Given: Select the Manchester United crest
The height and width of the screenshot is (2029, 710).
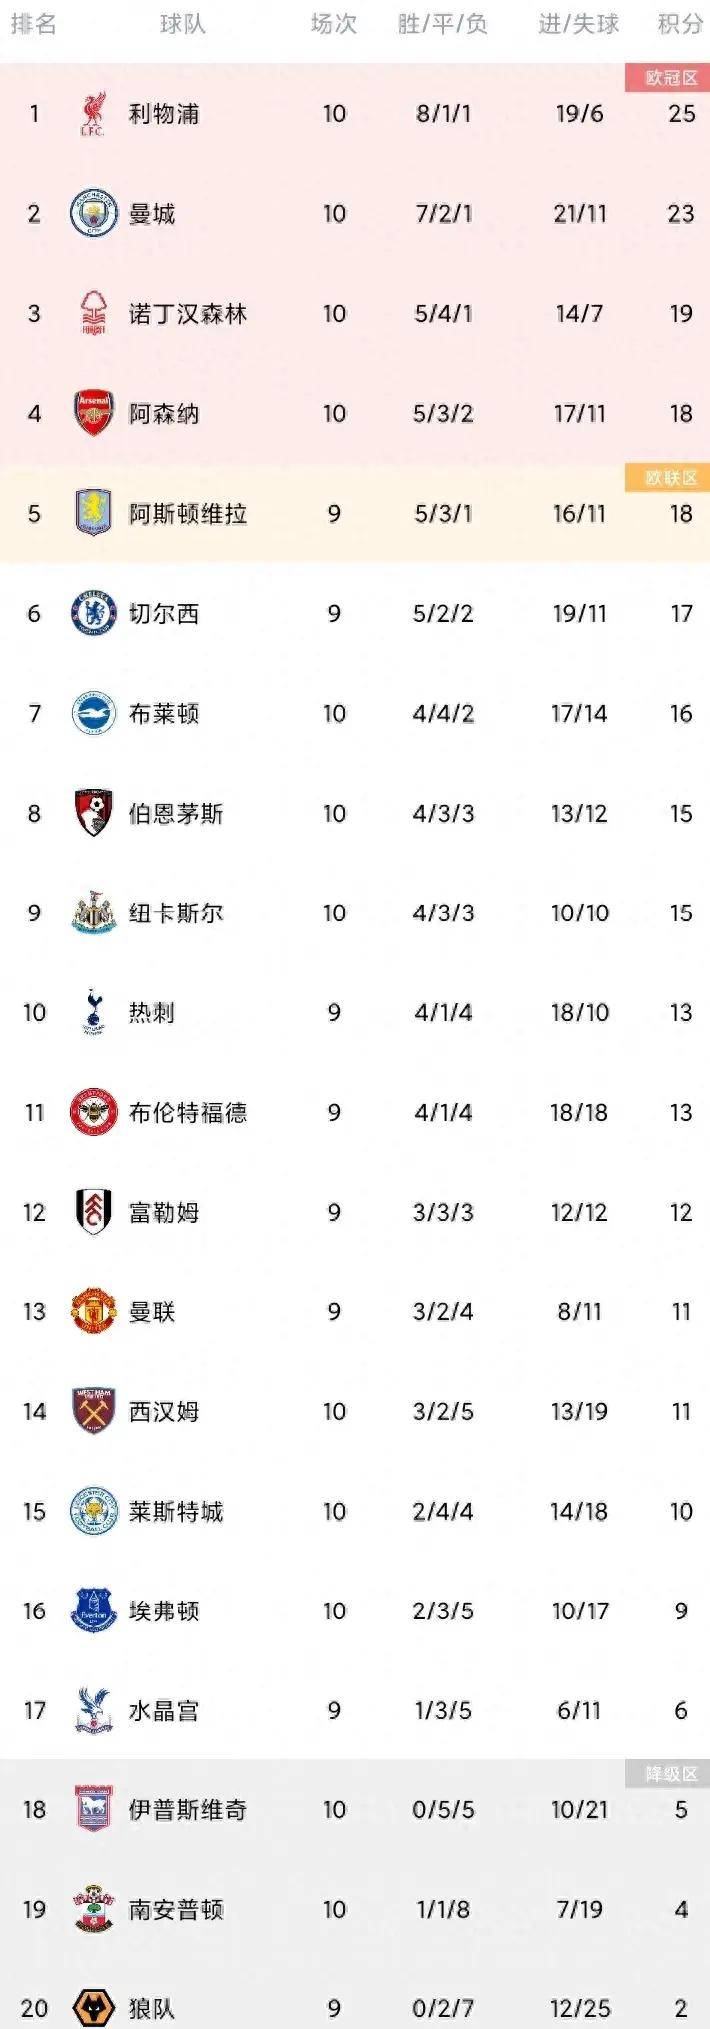Looking at the screenshot, I should click(94, 1311).
